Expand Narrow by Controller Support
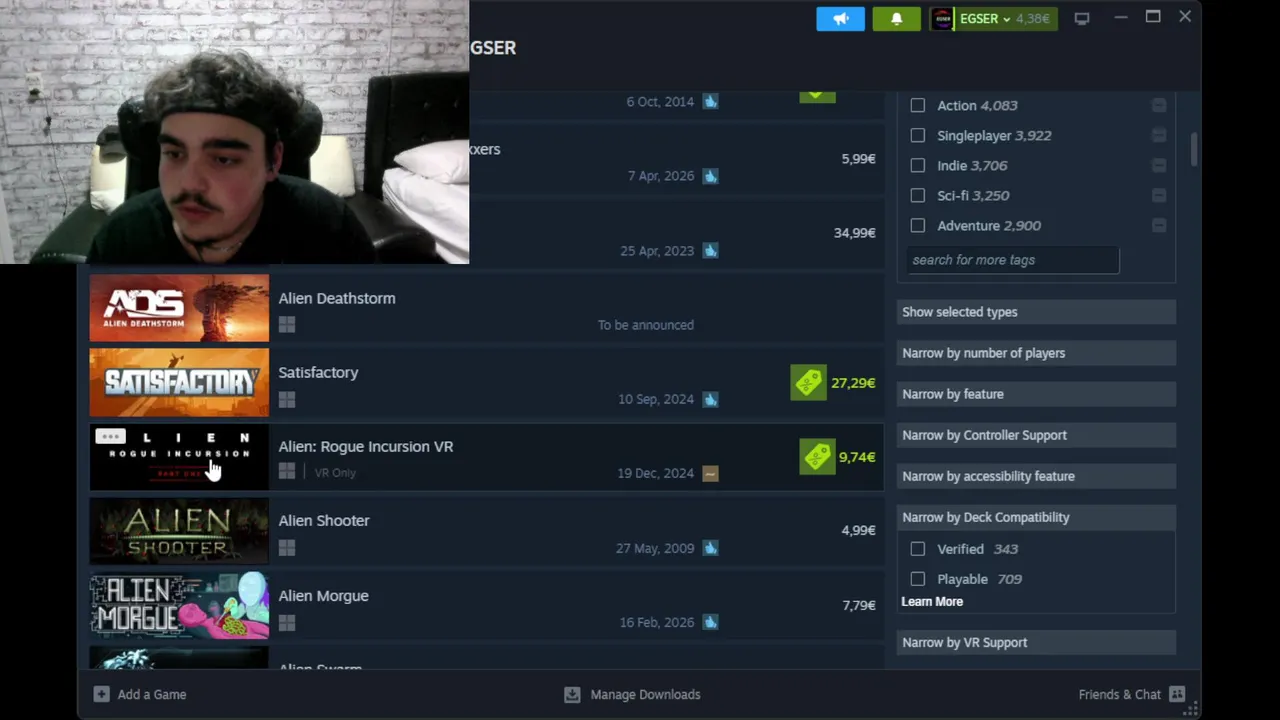 point(1036,435)
